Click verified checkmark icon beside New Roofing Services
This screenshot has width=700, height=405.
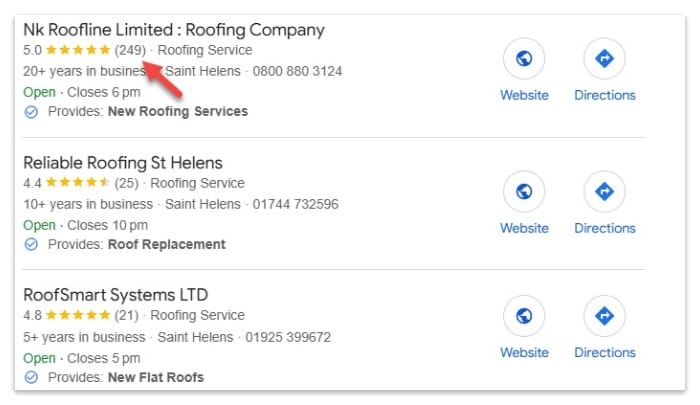click(x=31, y=112)
